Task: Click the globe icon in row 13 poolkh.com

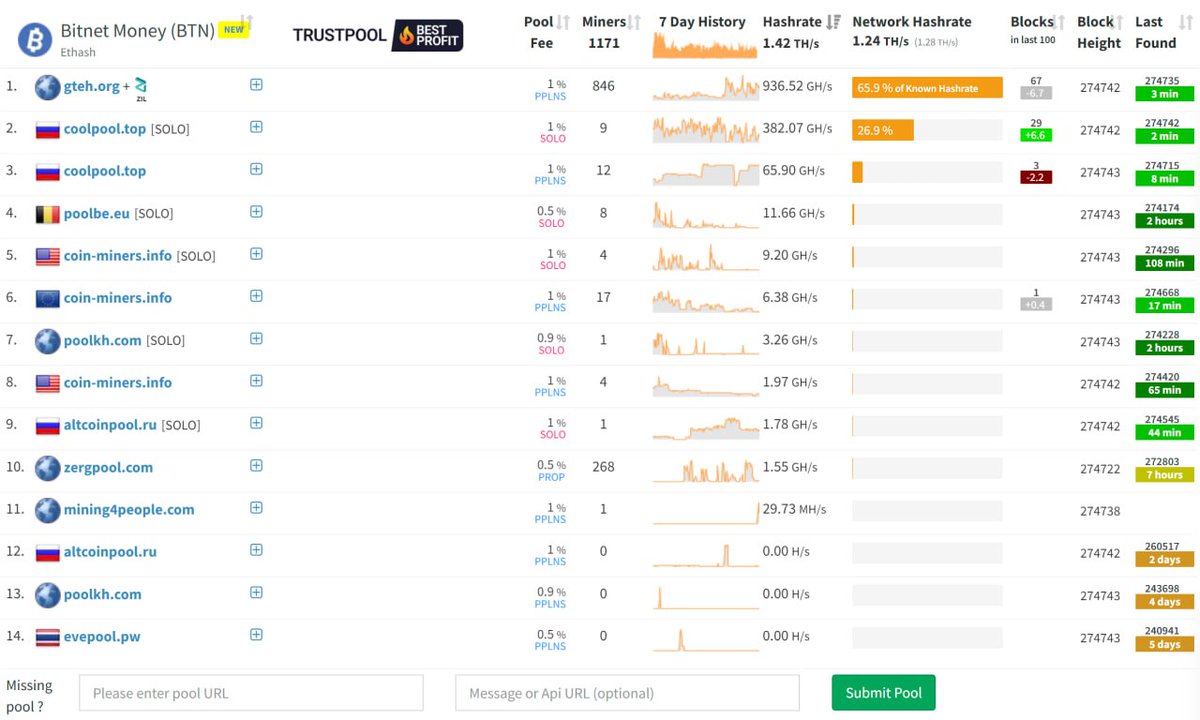Action: [x=48, y=595]
